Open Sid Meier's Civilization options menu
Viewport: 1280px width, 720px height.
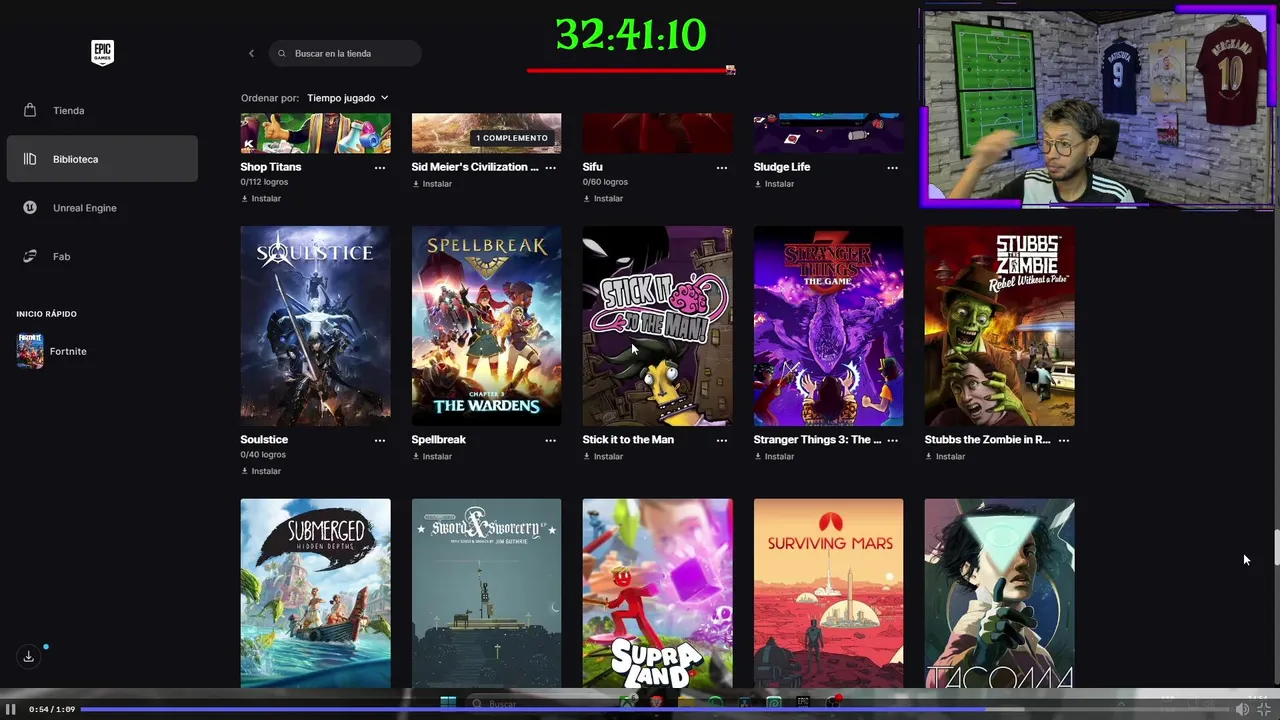[x=551, y=167]
